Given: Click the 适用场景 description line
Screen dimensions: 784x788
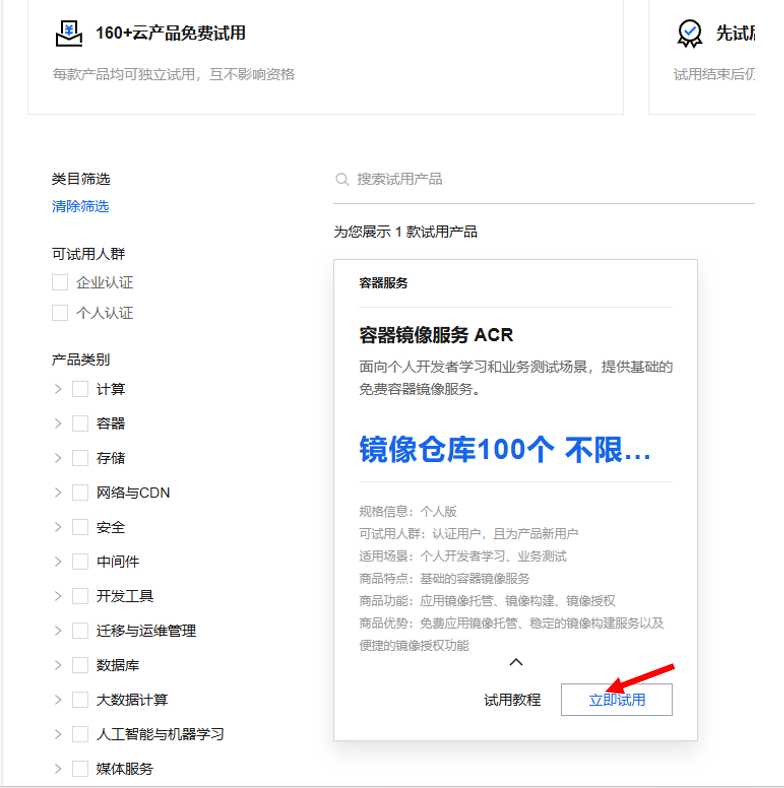Looking at the screenshot, I should 462,556.
